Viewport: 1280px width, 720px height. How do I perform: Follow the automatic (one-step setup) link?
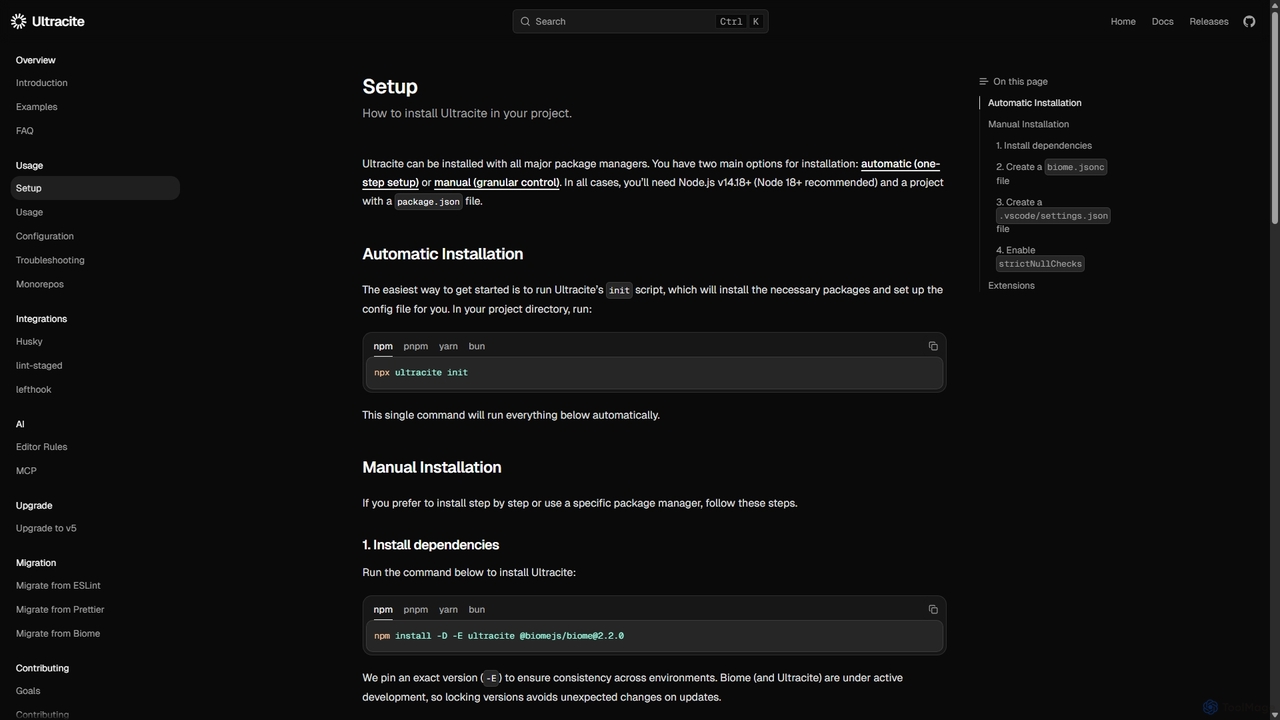click(x=900, y=164)
